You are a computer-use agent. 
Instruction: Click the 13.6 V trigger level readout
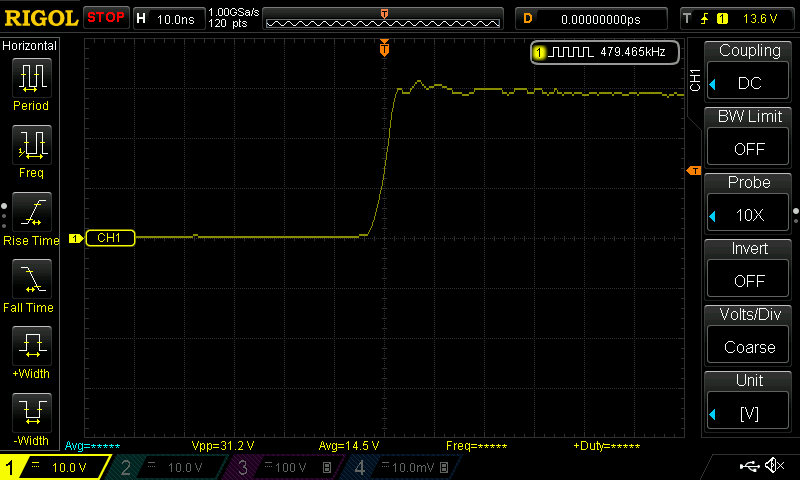pos(760,19)
